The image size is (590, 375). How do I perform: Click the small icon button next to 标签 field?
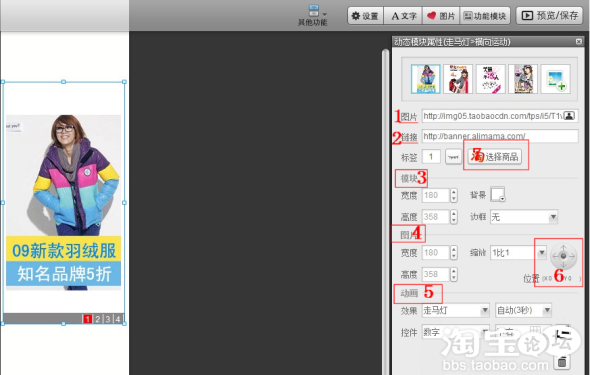click(x=453, y=156)
